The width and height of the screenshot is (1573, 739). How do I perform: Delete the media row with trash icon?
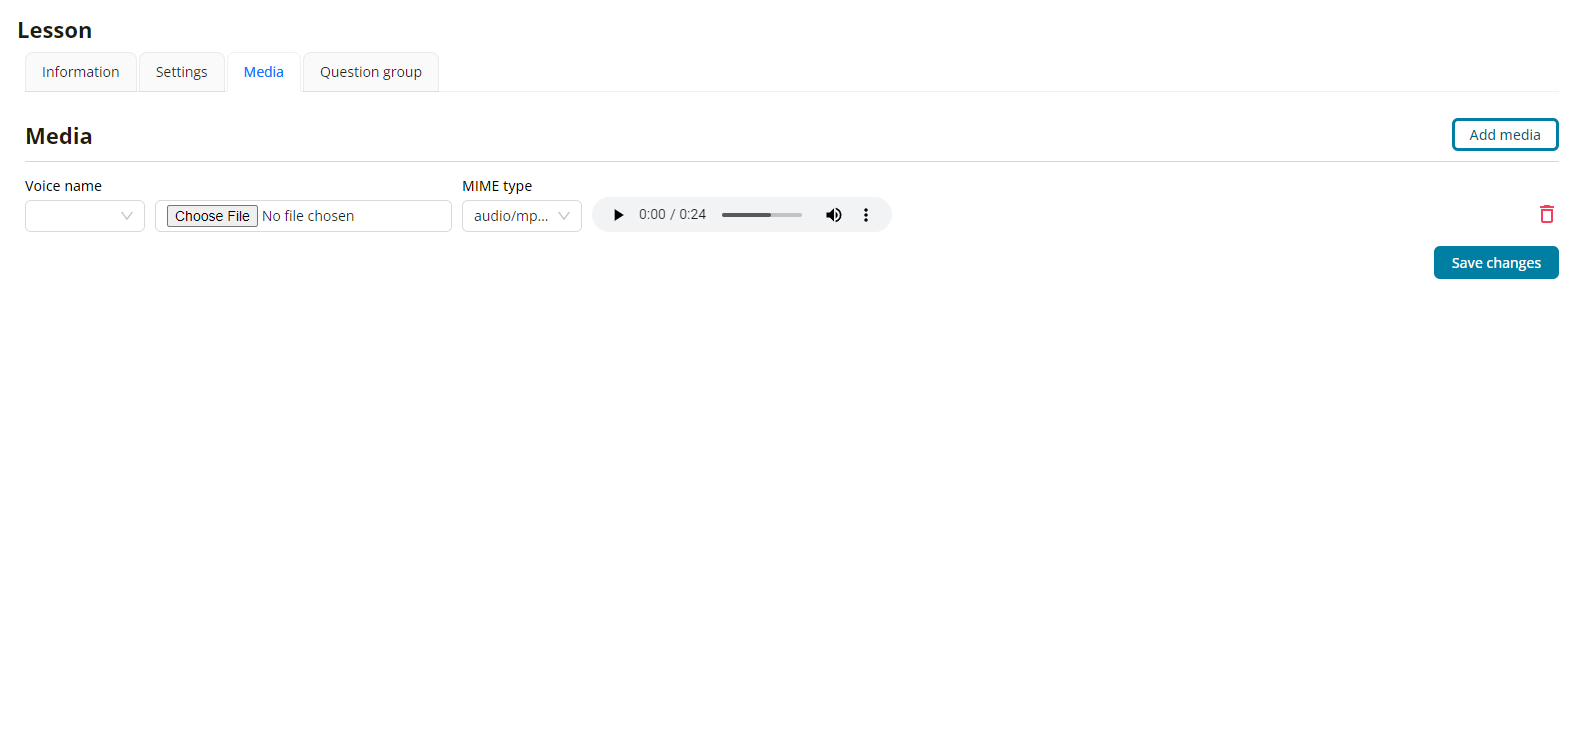pyautogui.click(x=1546, y=214)
